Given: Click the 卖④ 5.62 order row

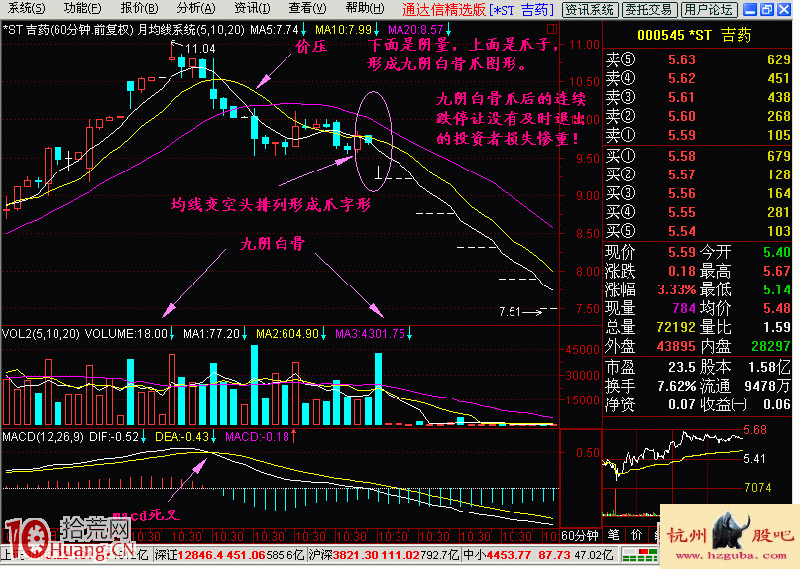Looking at the screenshot, I should coord(697,79).
